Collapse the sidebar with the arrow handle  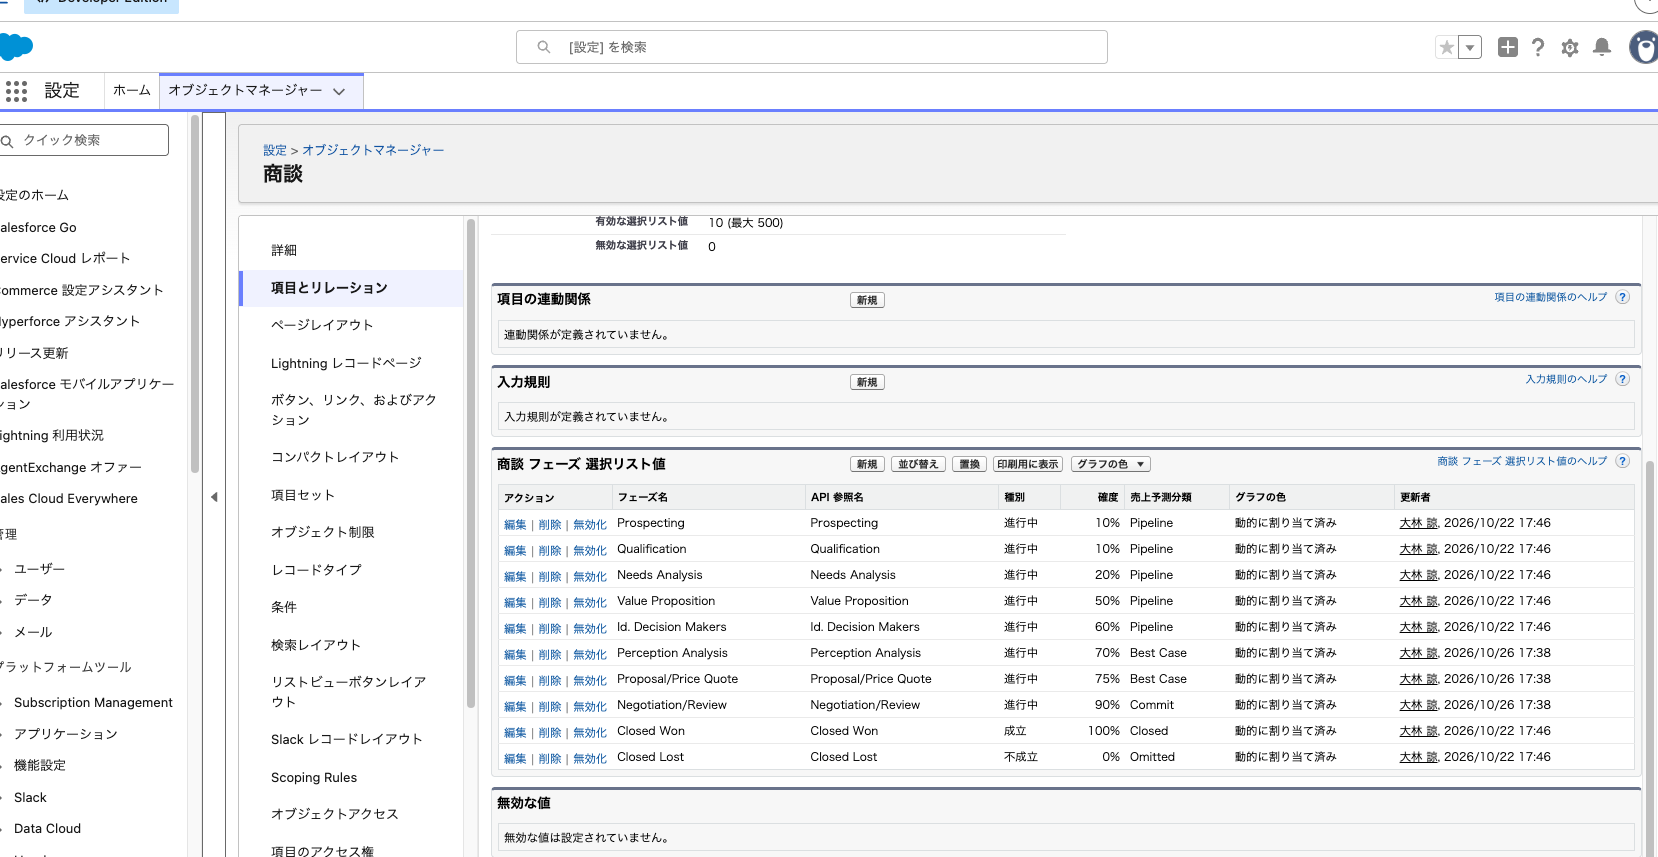point(214,497)
